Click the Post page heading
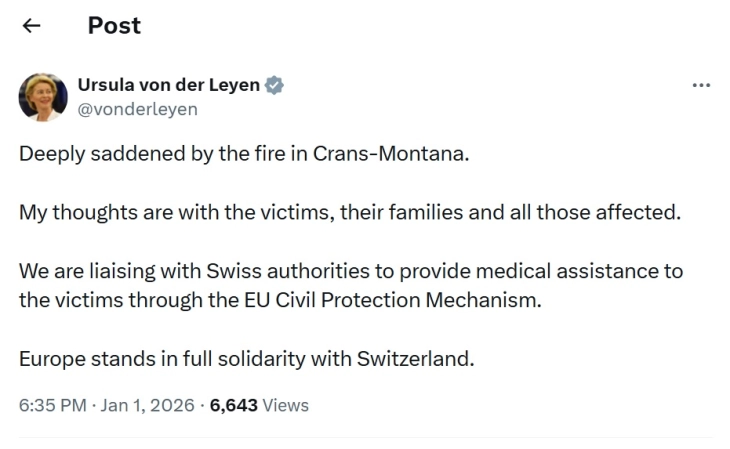Screen dimensions: 730x449 coord(114,26)
